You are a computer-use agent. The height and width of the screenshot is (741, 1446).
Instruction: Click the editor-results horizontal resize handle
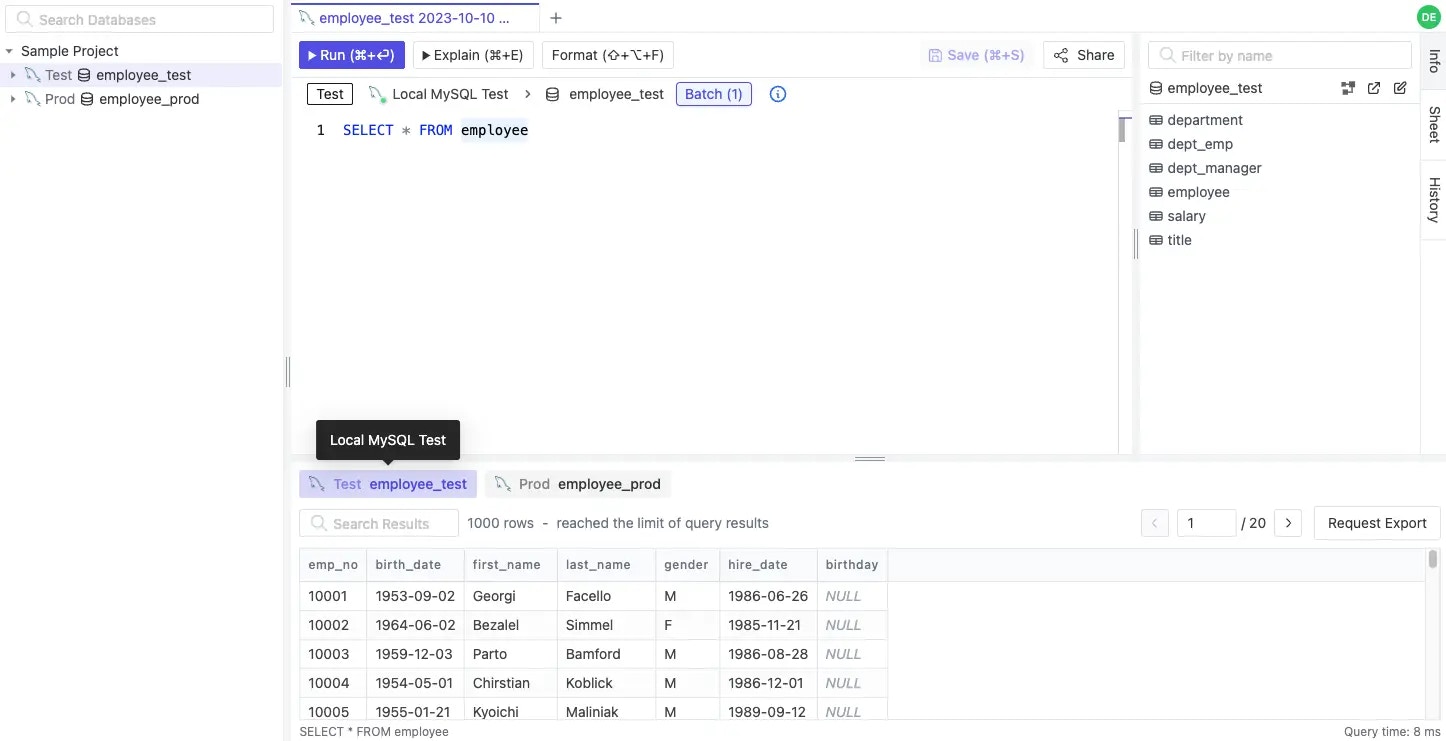870,459
